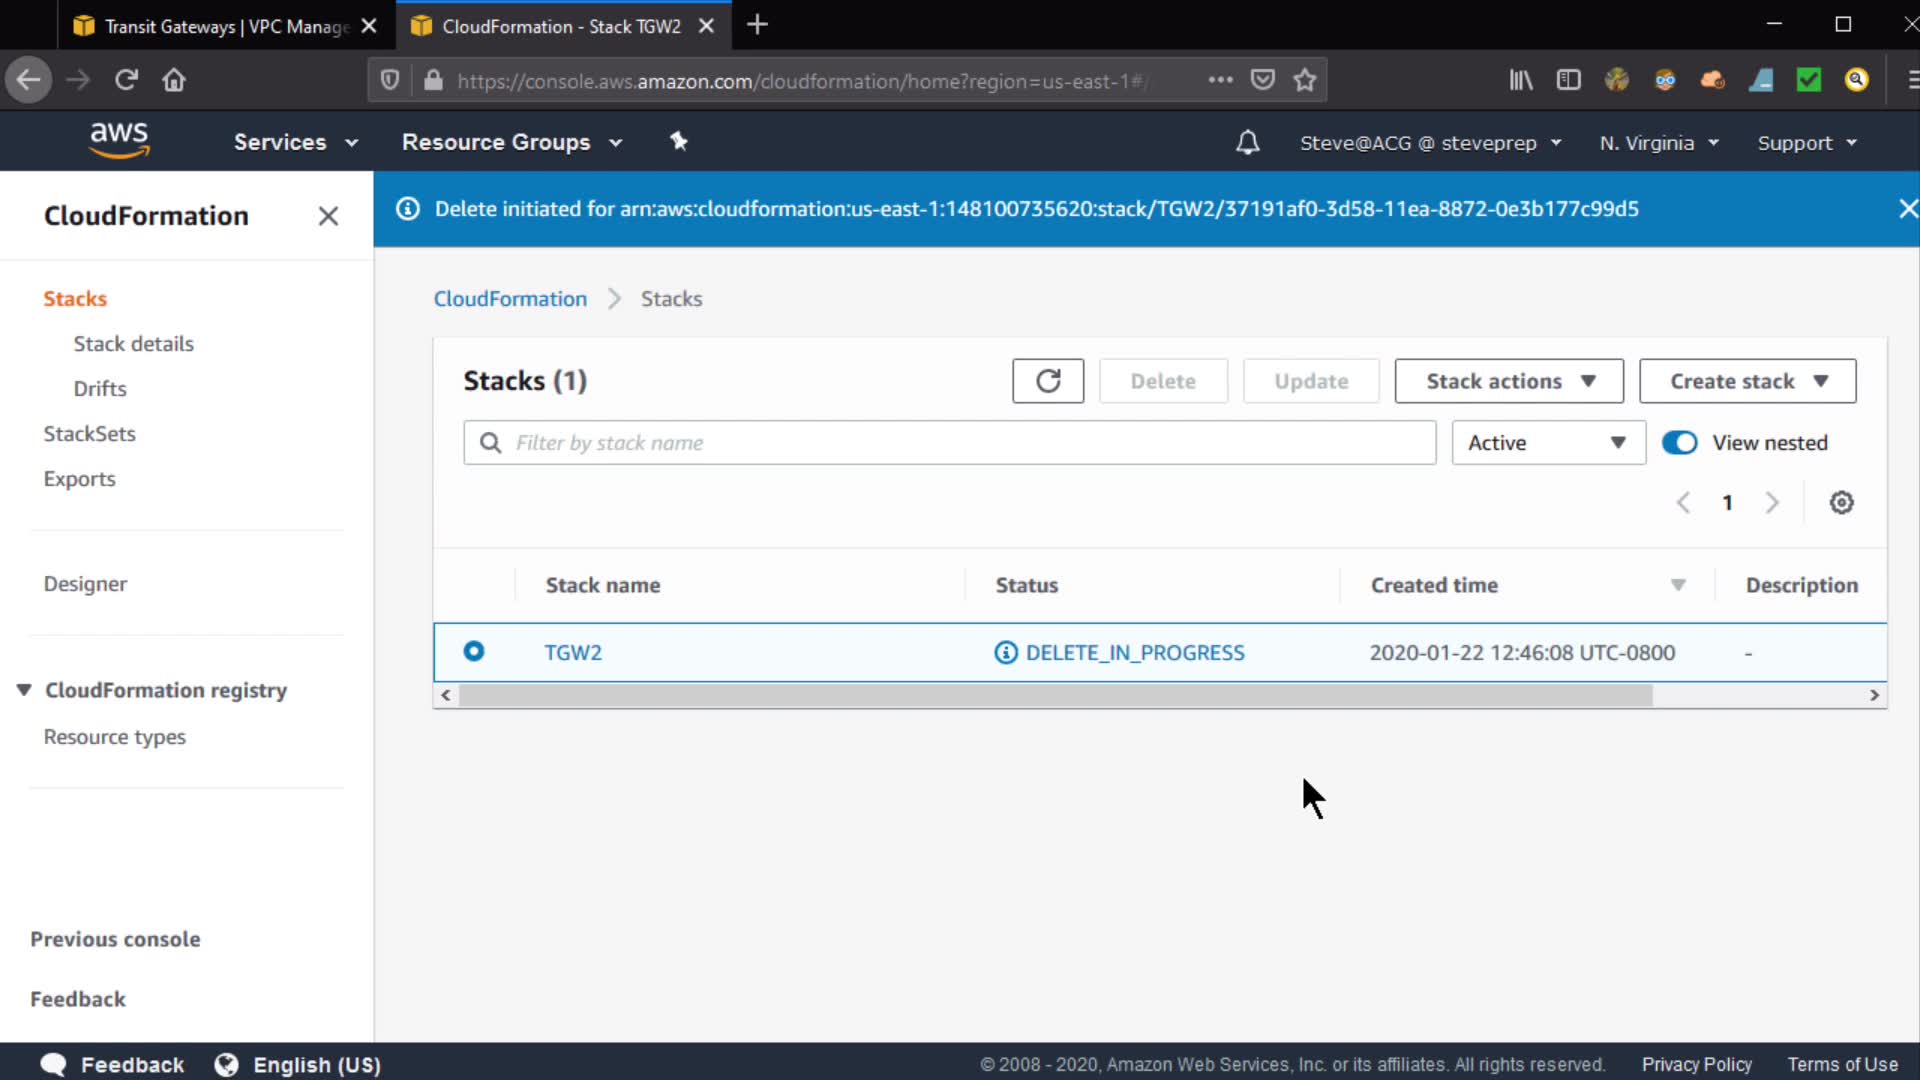The image size is (1920, 1080).
Task: Dismiss the delete initiated info banner
Action: point(1907,209)
